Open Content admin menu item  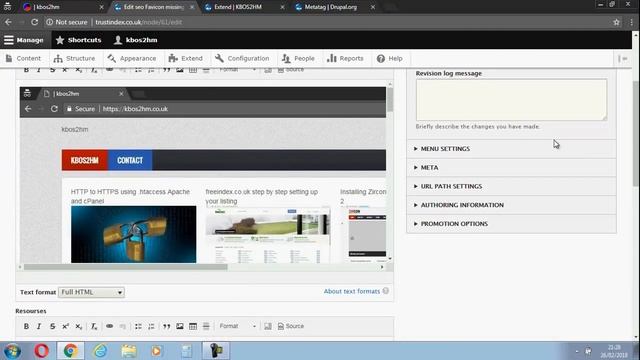[x=24, y=58]
